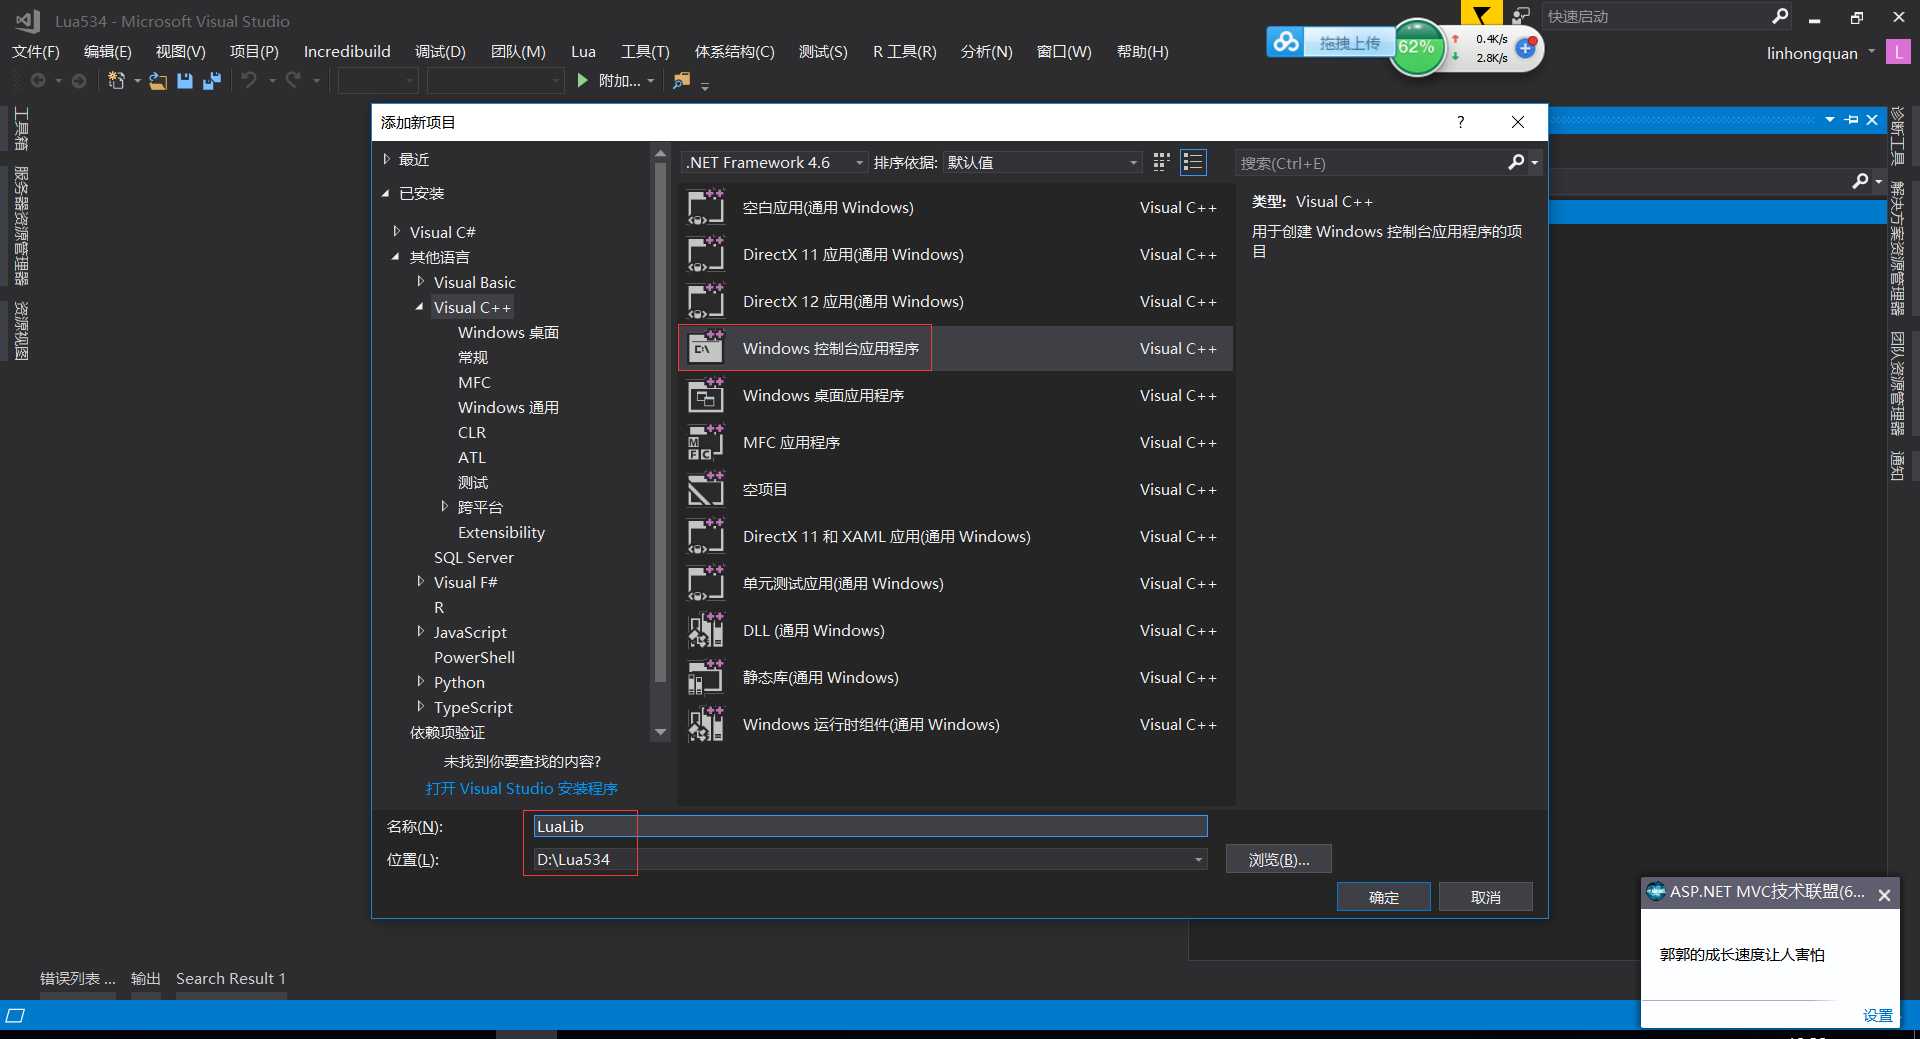Switch templates to small list view

click(1193, 162)
